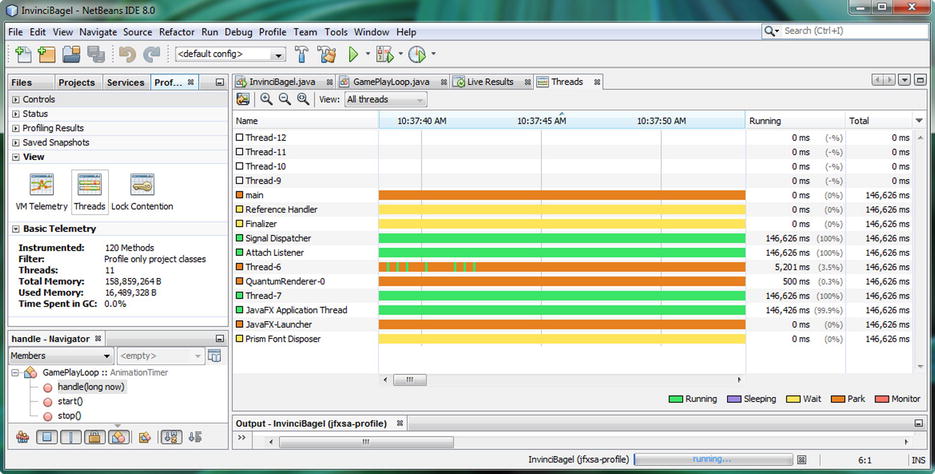Open the default config dropdown
Image resolution: width=935 pixels, height=474 pixels.
[230, 54]
